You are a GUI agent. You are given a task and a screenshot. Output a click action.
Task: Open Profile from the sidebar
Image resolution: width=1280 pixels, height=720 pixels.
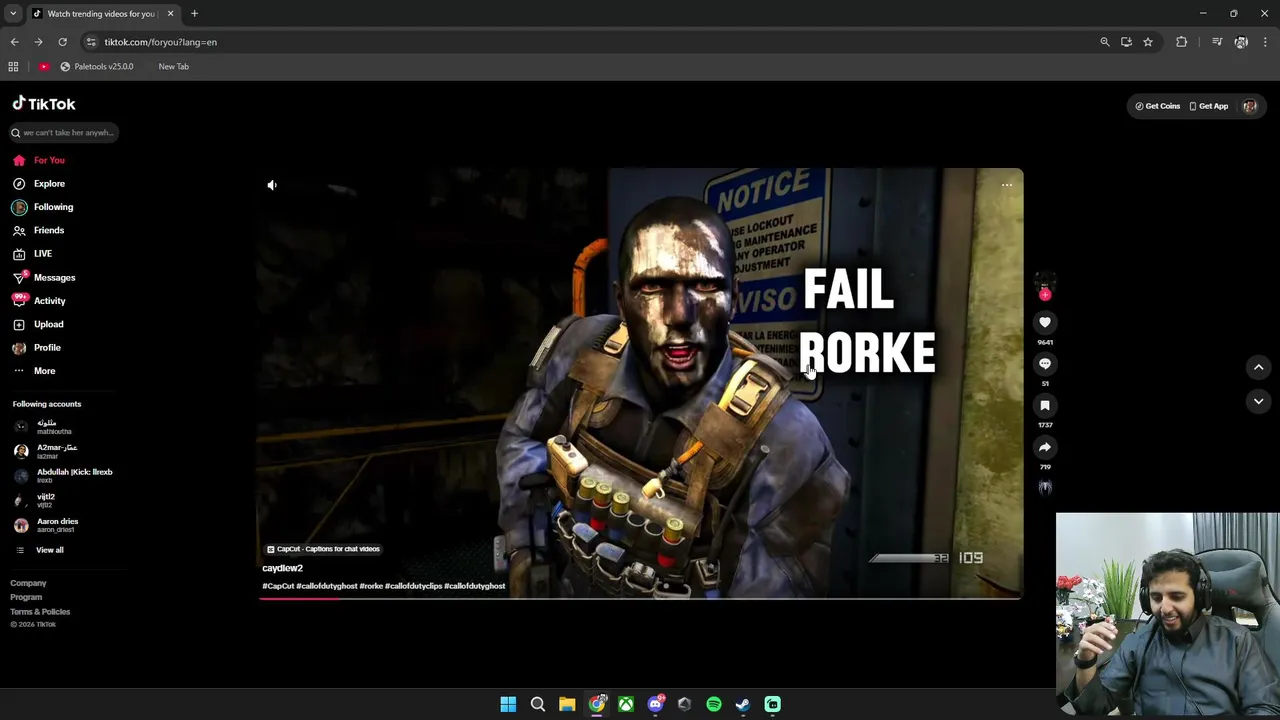click(x=38, y=348)
